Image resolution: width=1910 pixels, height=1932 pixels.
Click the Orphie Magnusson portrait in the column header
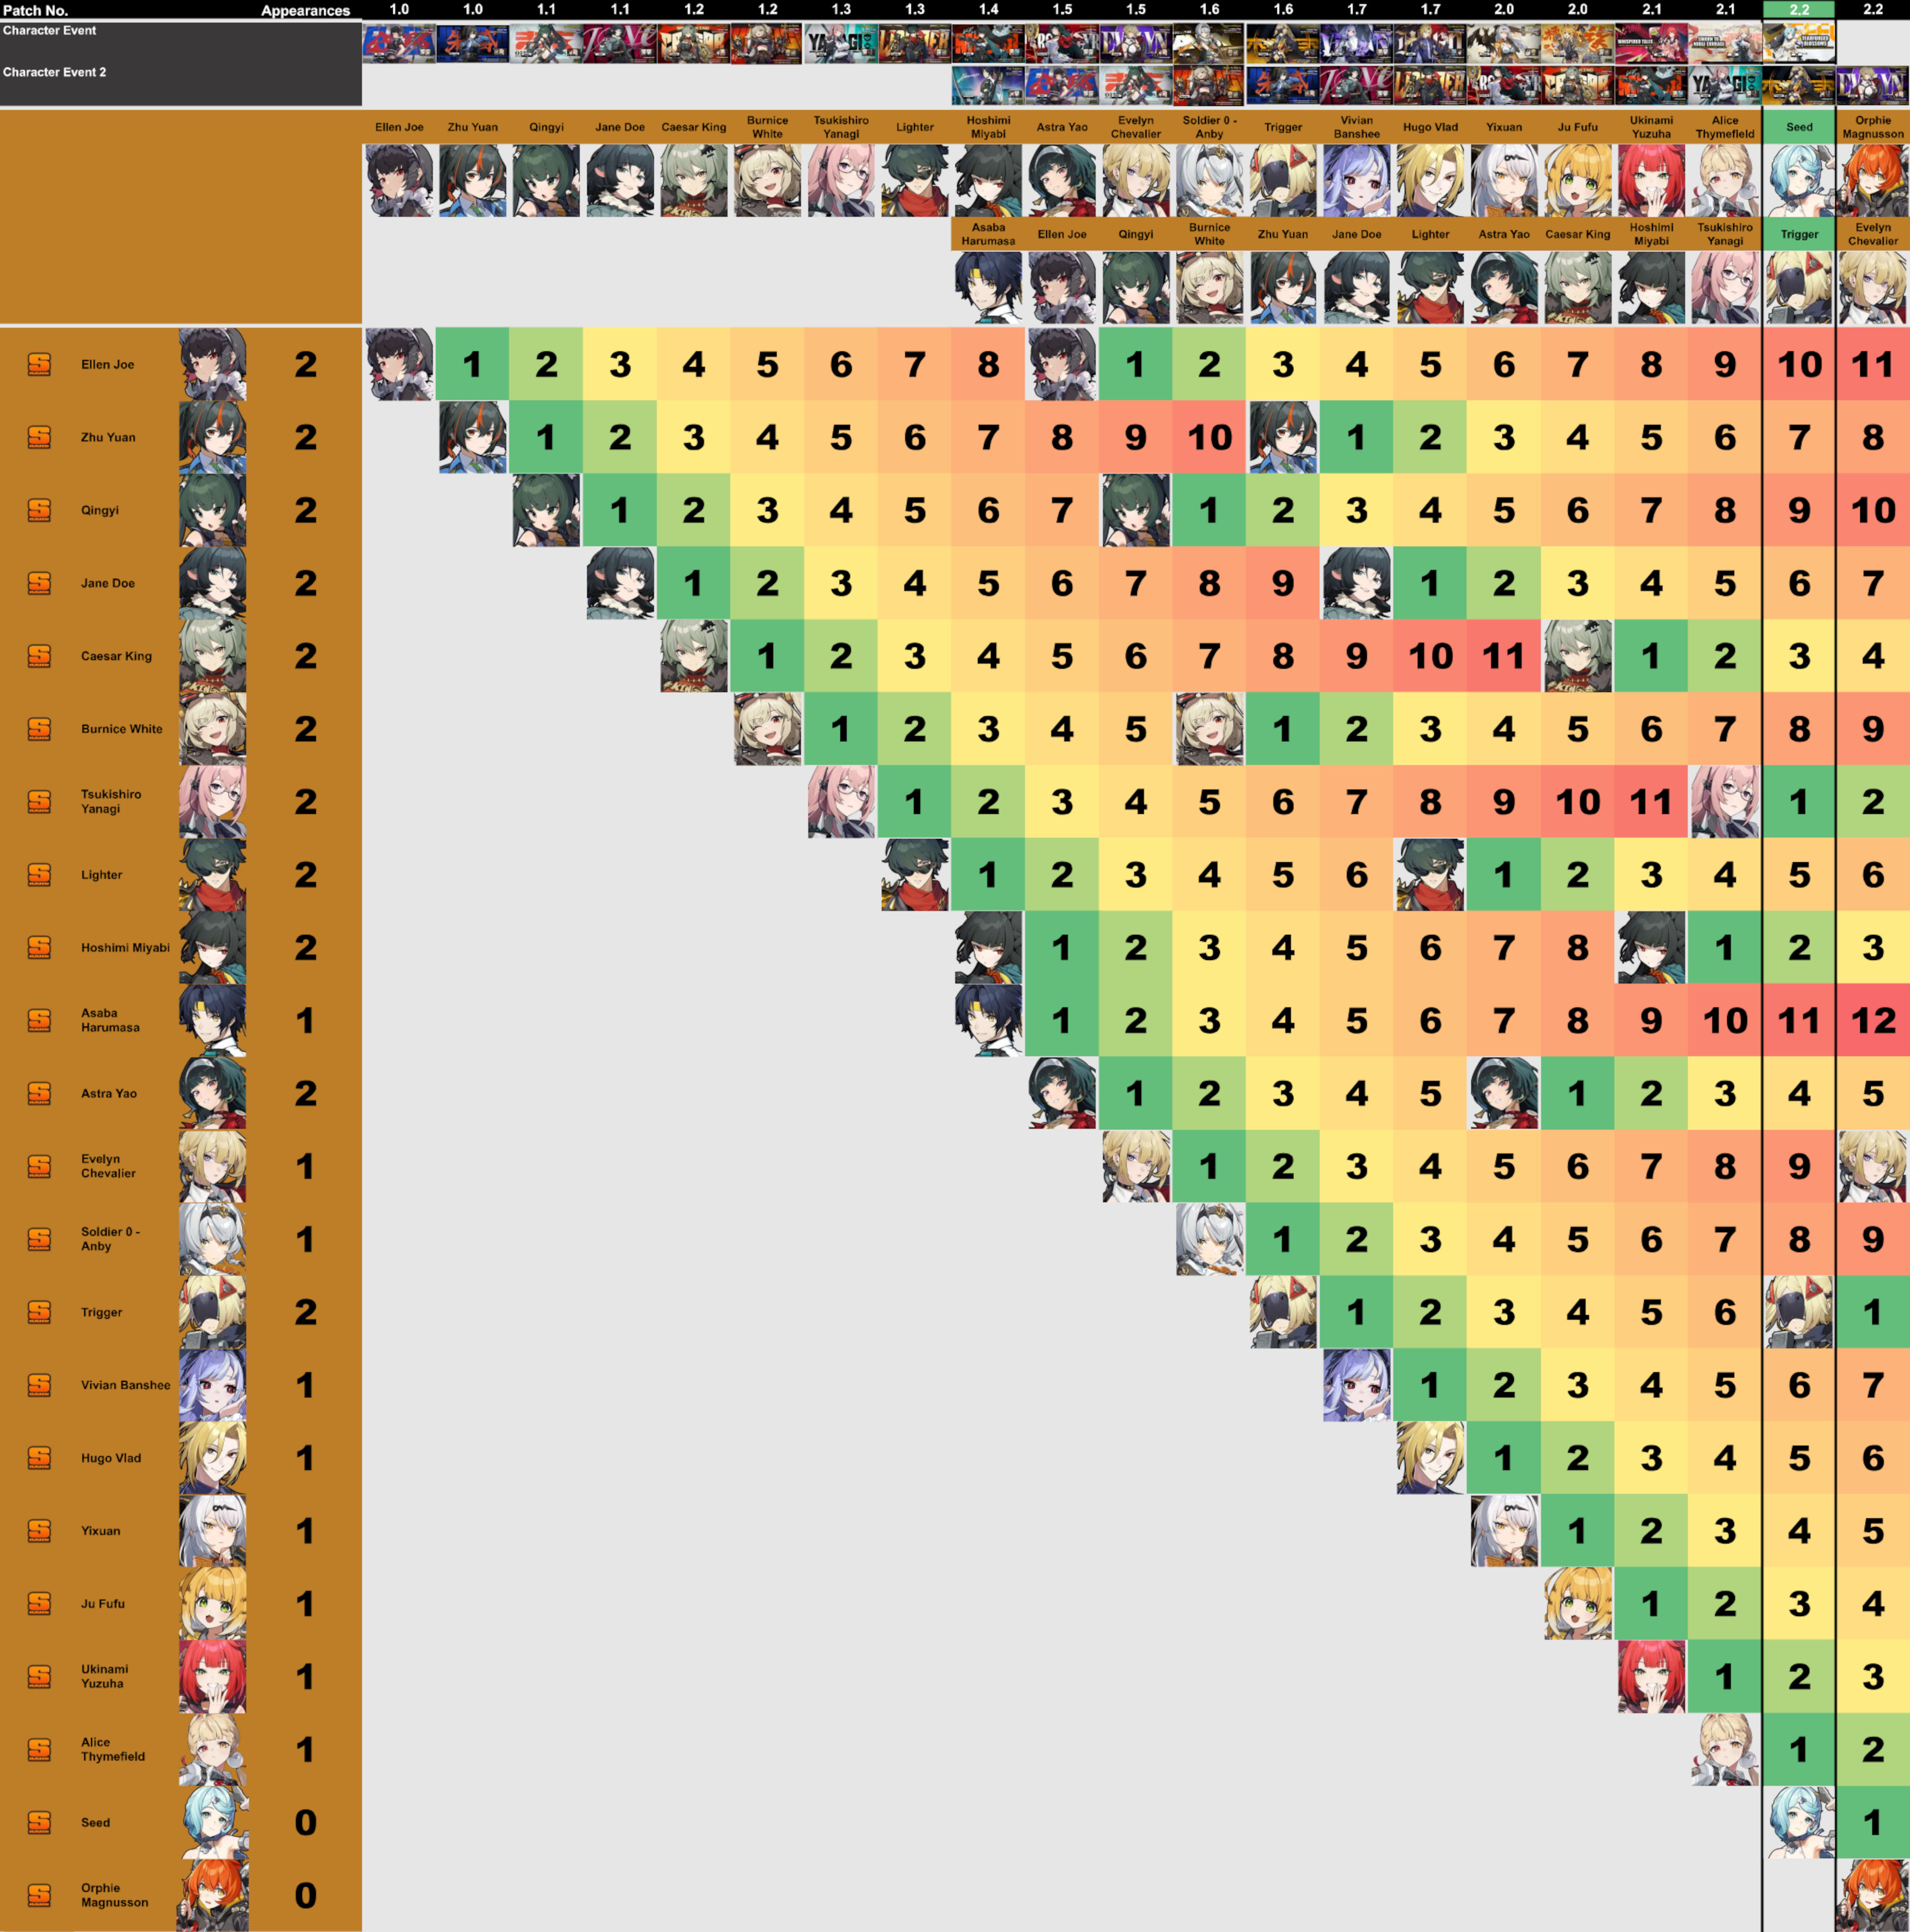pos(1873,181)
